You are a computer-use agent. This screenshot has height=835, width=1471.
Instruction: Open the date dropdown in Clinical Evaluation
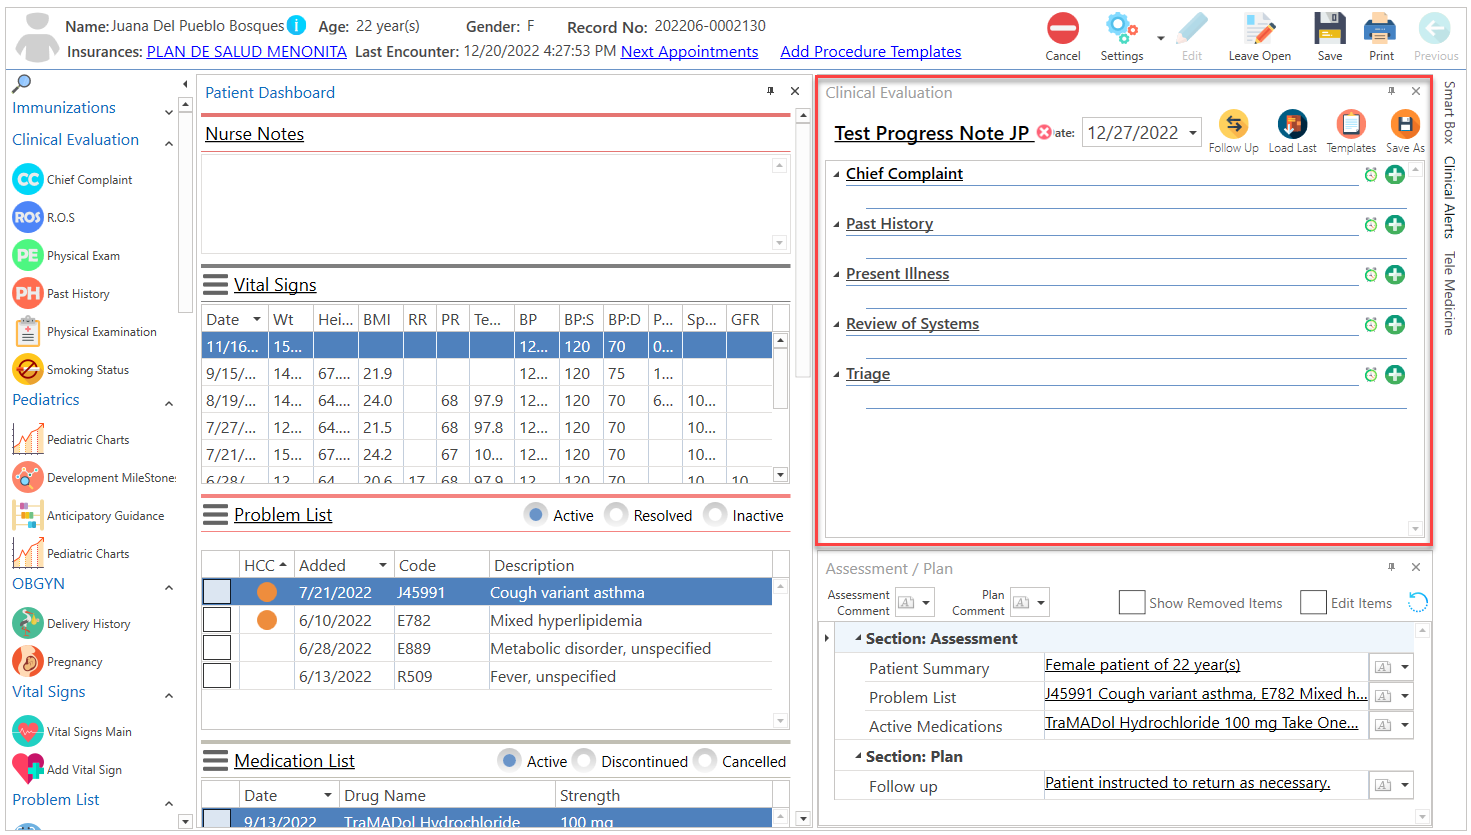[x=1192, y=132]
